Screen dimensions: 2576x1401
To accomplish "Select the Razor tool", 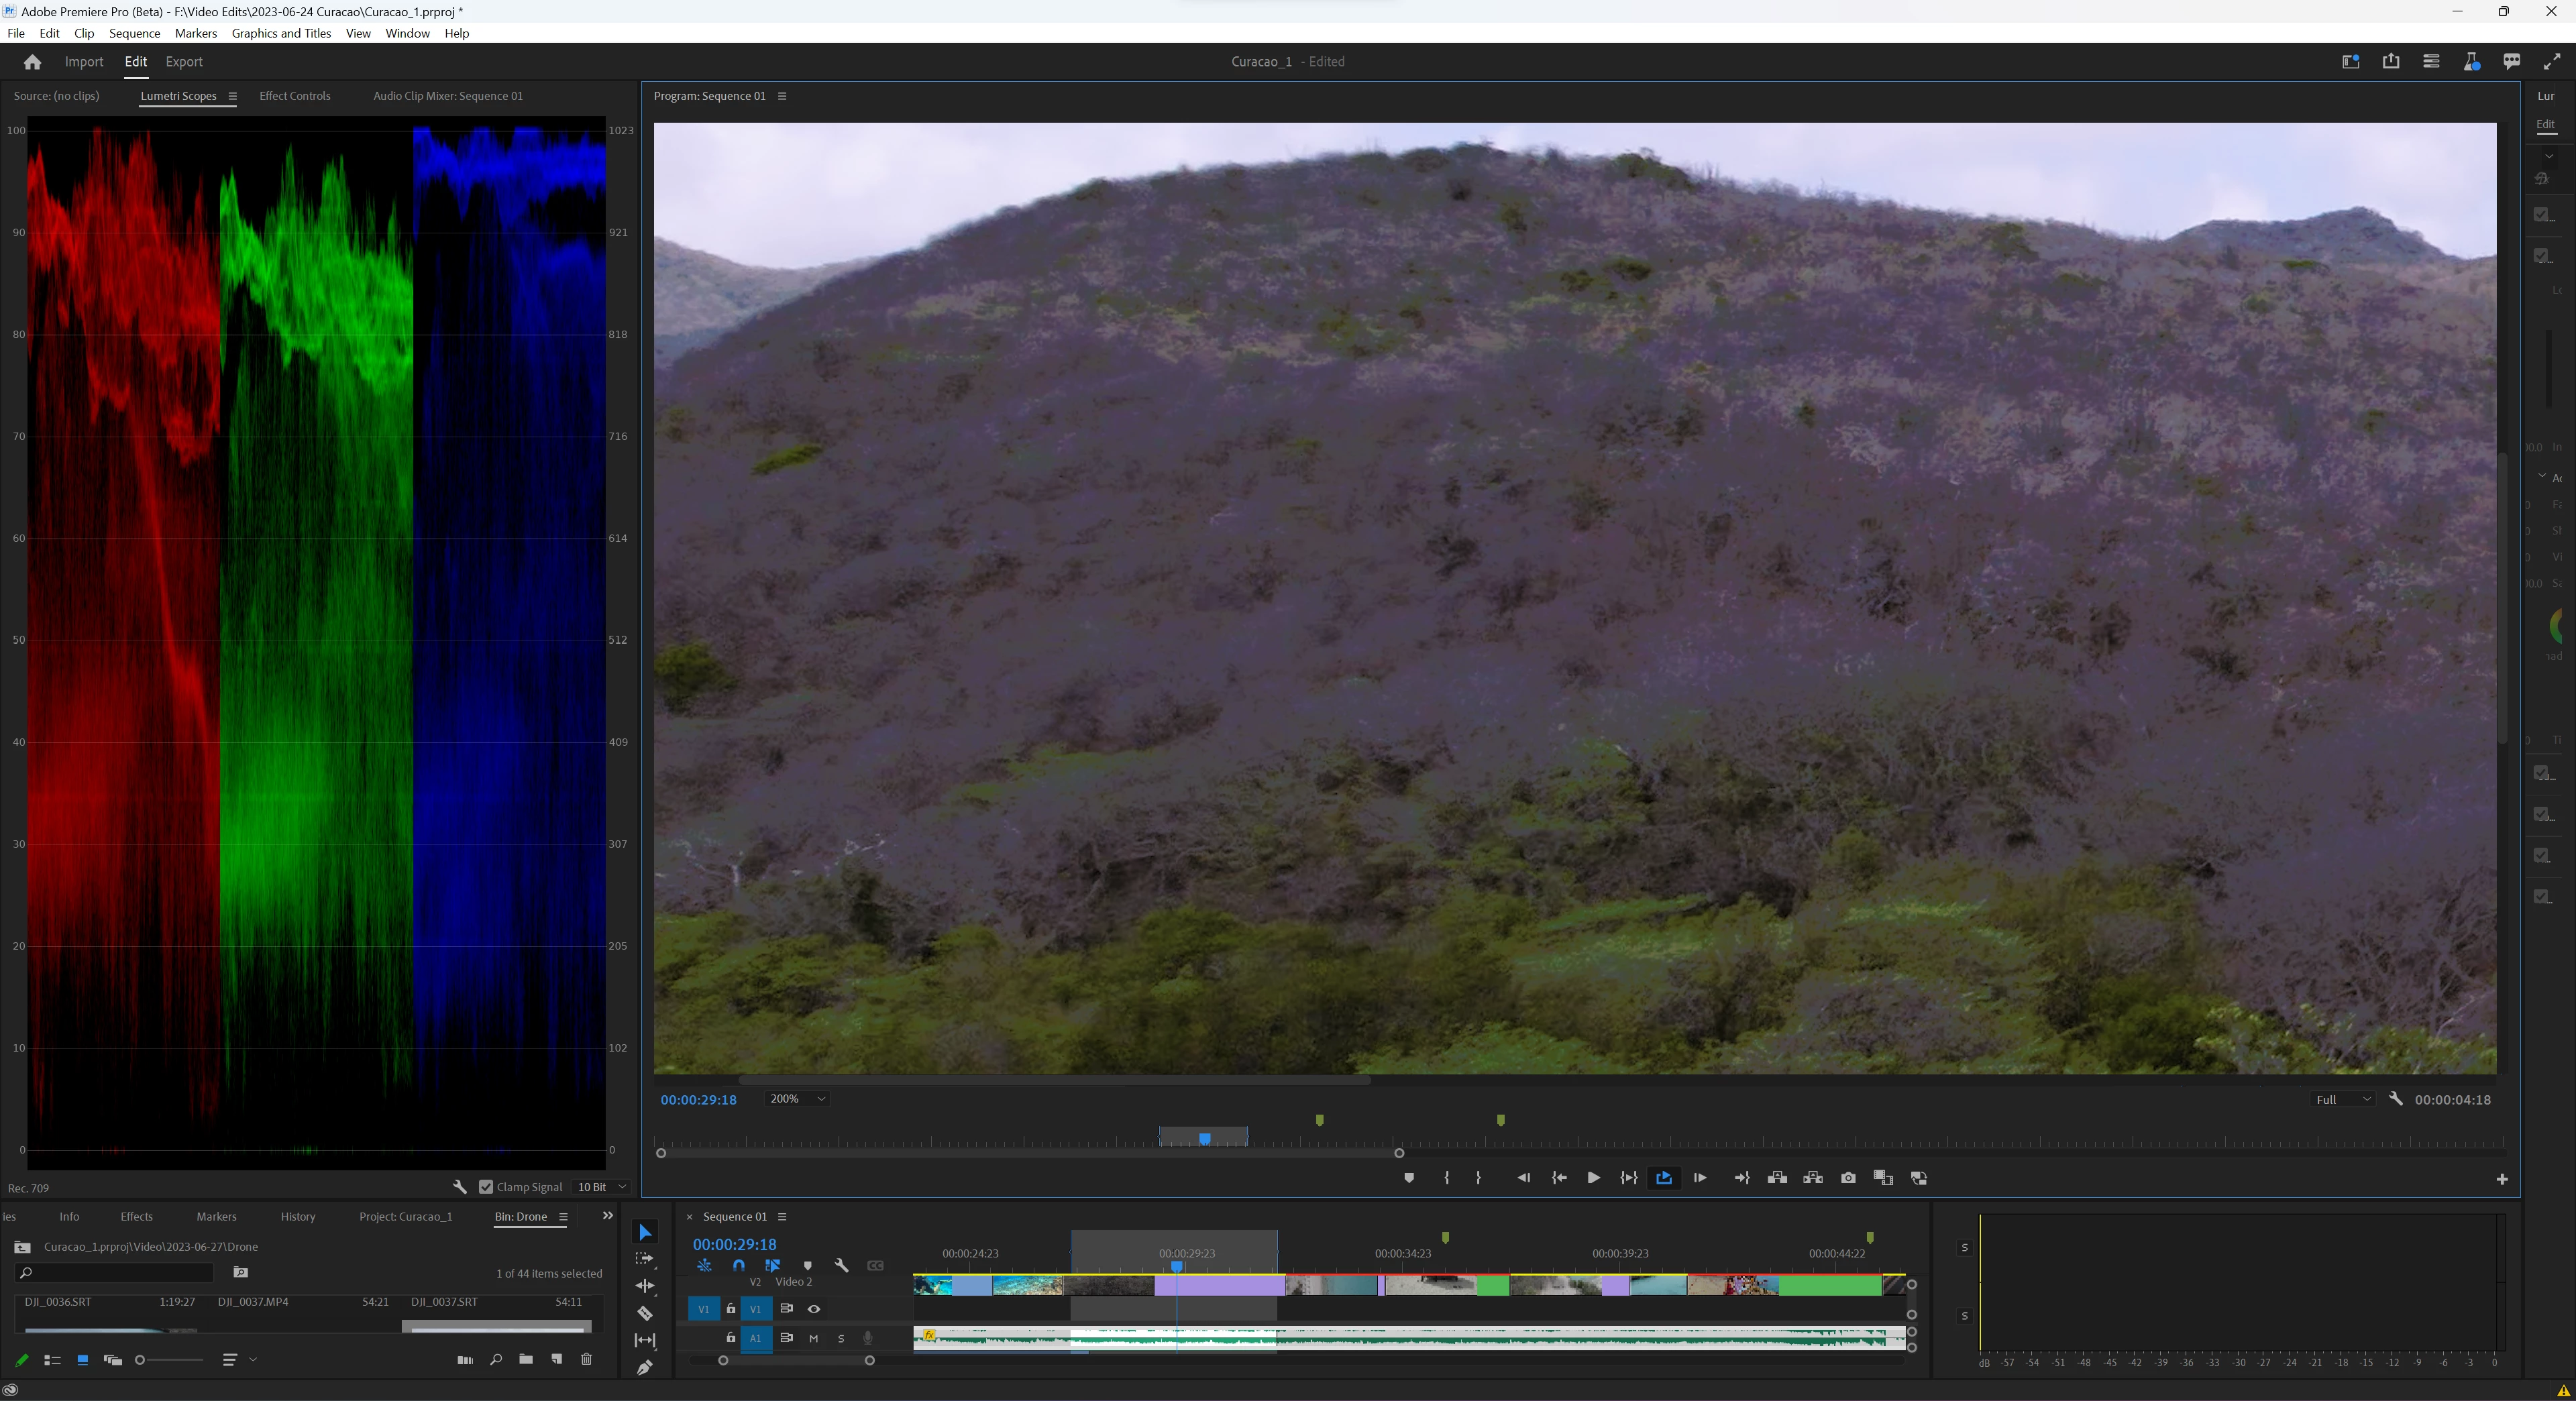I will click(x=645, y=1313).
